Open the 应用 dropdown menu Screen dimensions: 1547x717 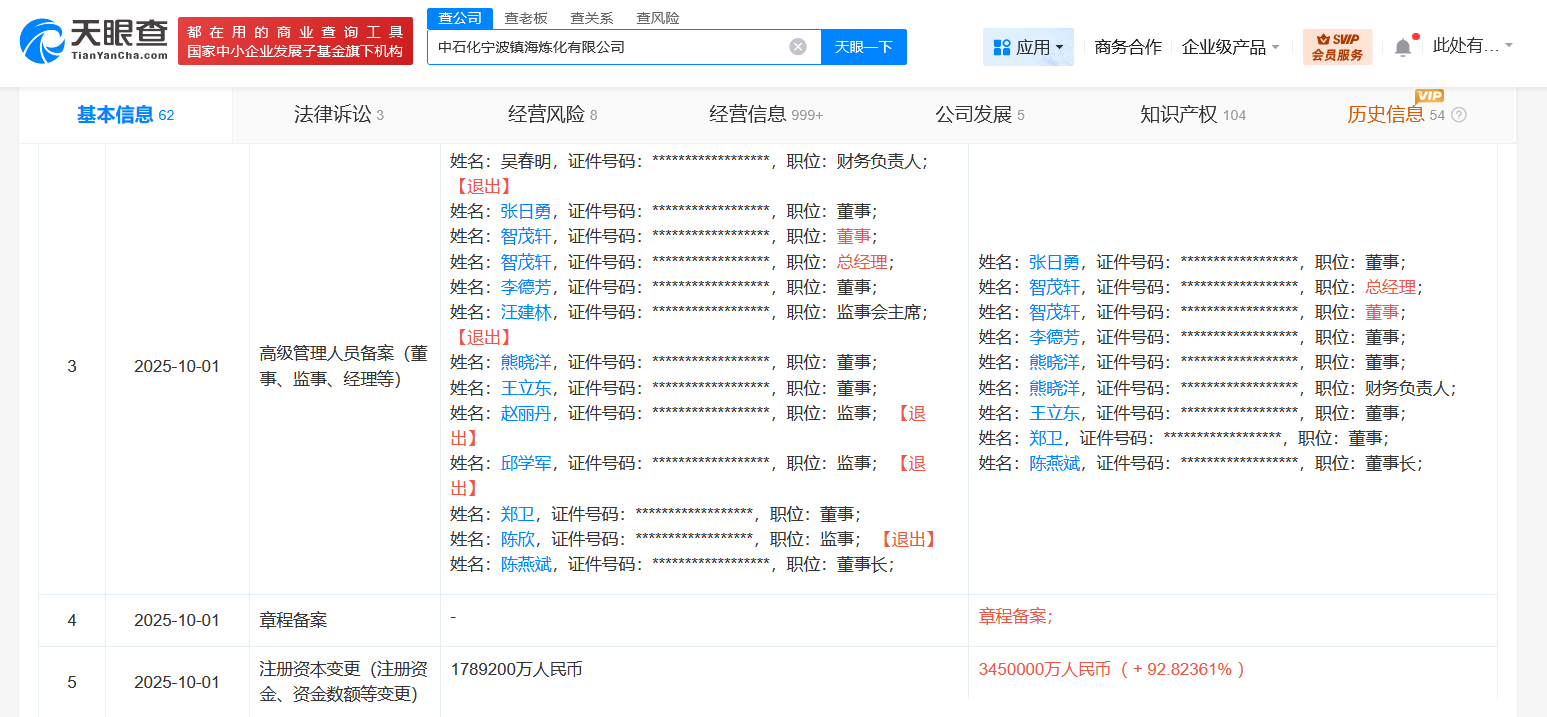click(1028, 47)
